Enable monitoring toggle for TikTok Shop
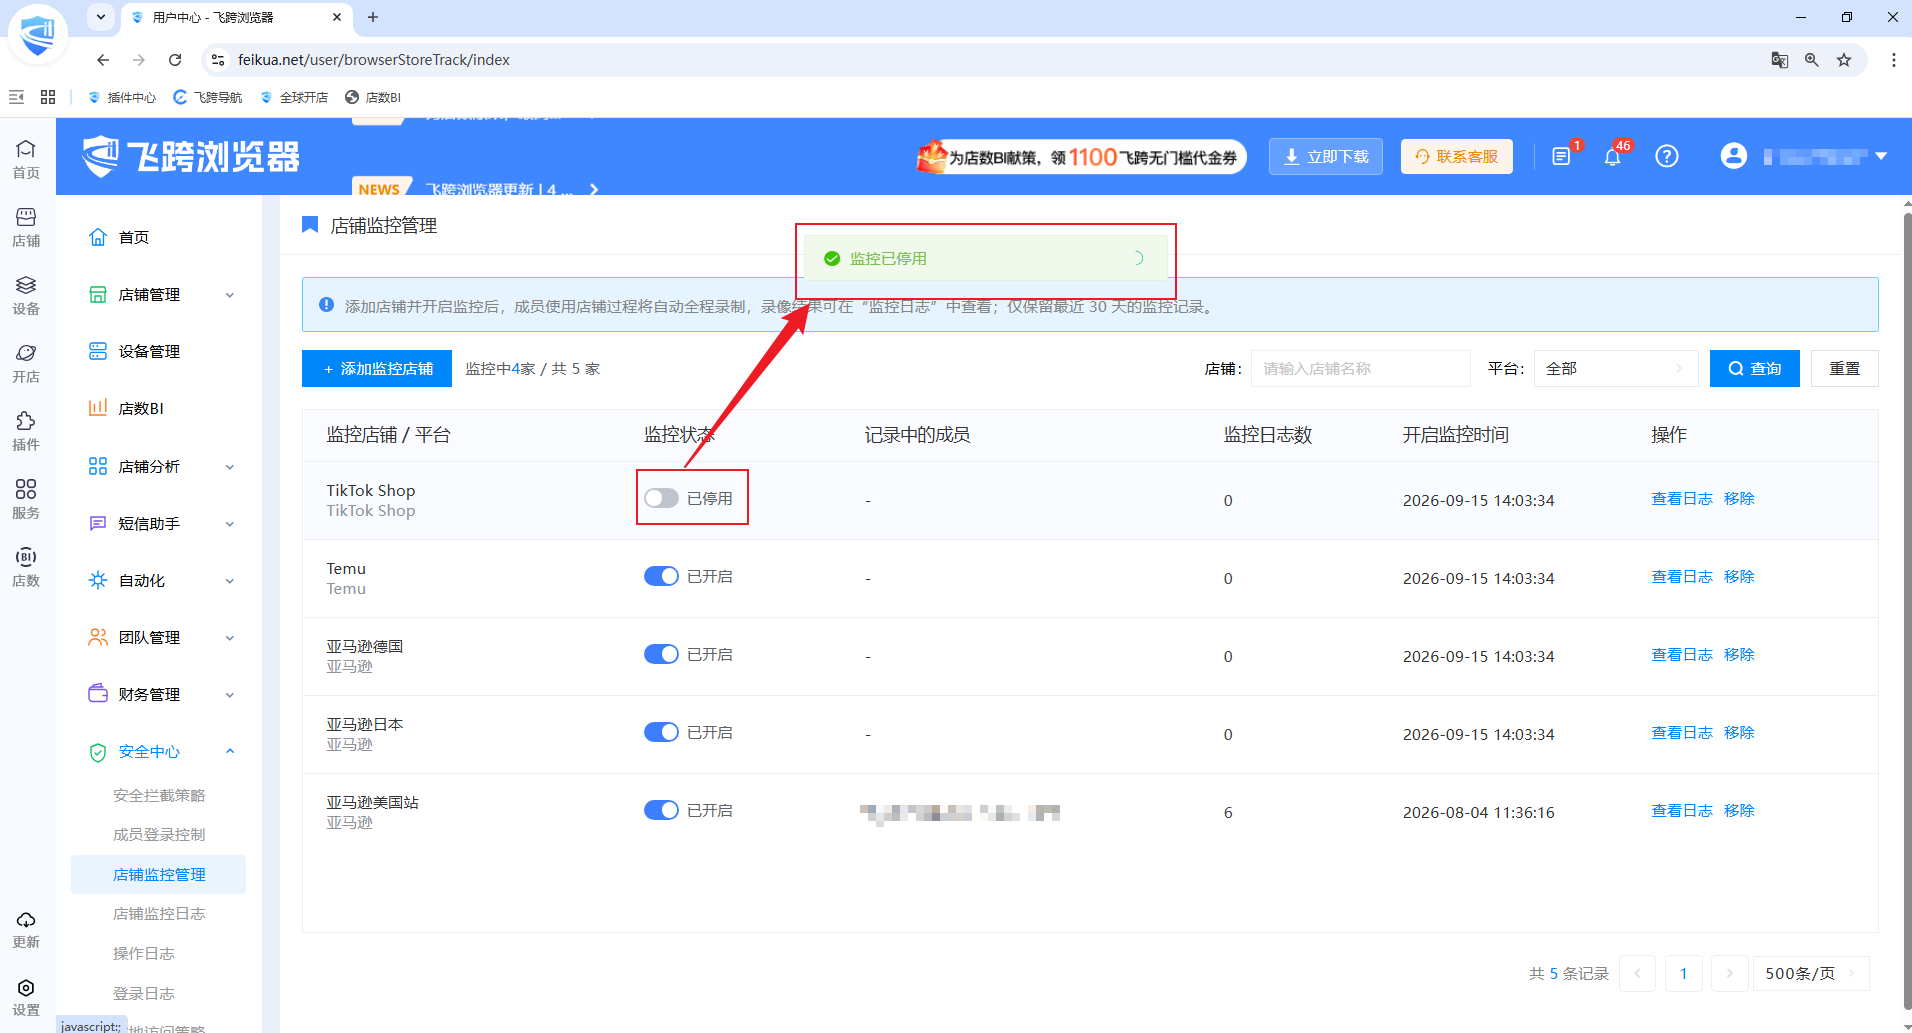The height and width of the screenshot is (1033, 1912). click(x=661, y=498)
